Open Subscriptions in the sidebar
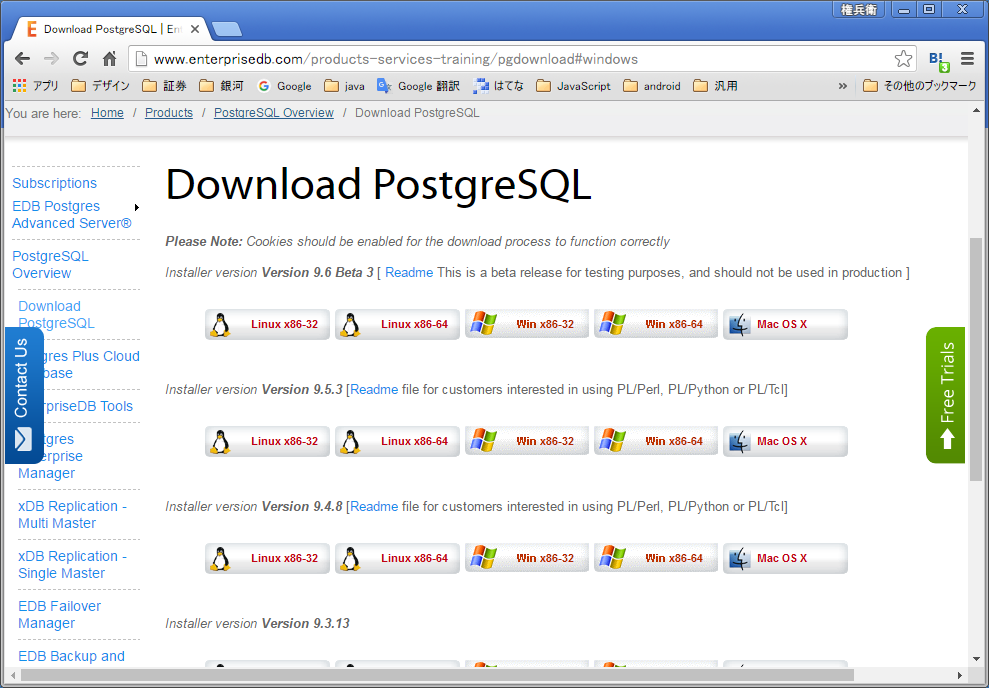This screenshot has height=688, width=989. [x=55, y=184]
